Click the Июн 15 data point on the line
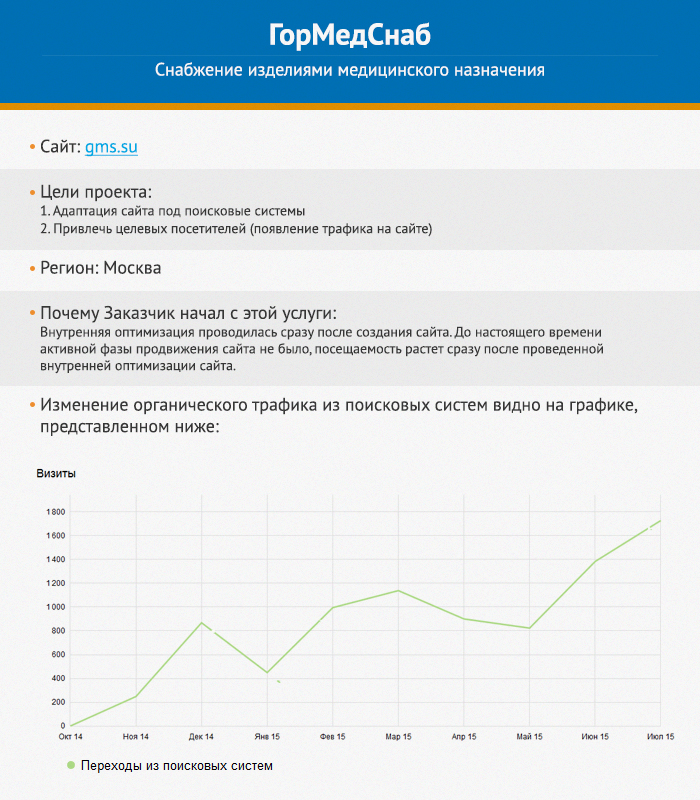Viewport: 700px width, 800px height. point(595,561)
